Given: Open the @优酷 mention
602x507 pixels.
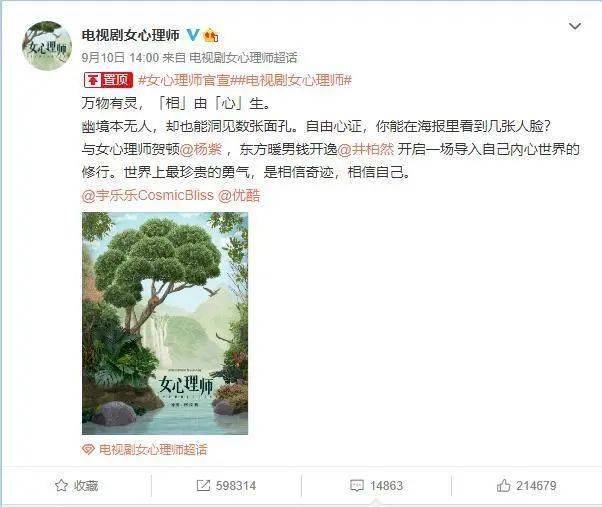Looking at the screenshot, I should pos(239,195).
